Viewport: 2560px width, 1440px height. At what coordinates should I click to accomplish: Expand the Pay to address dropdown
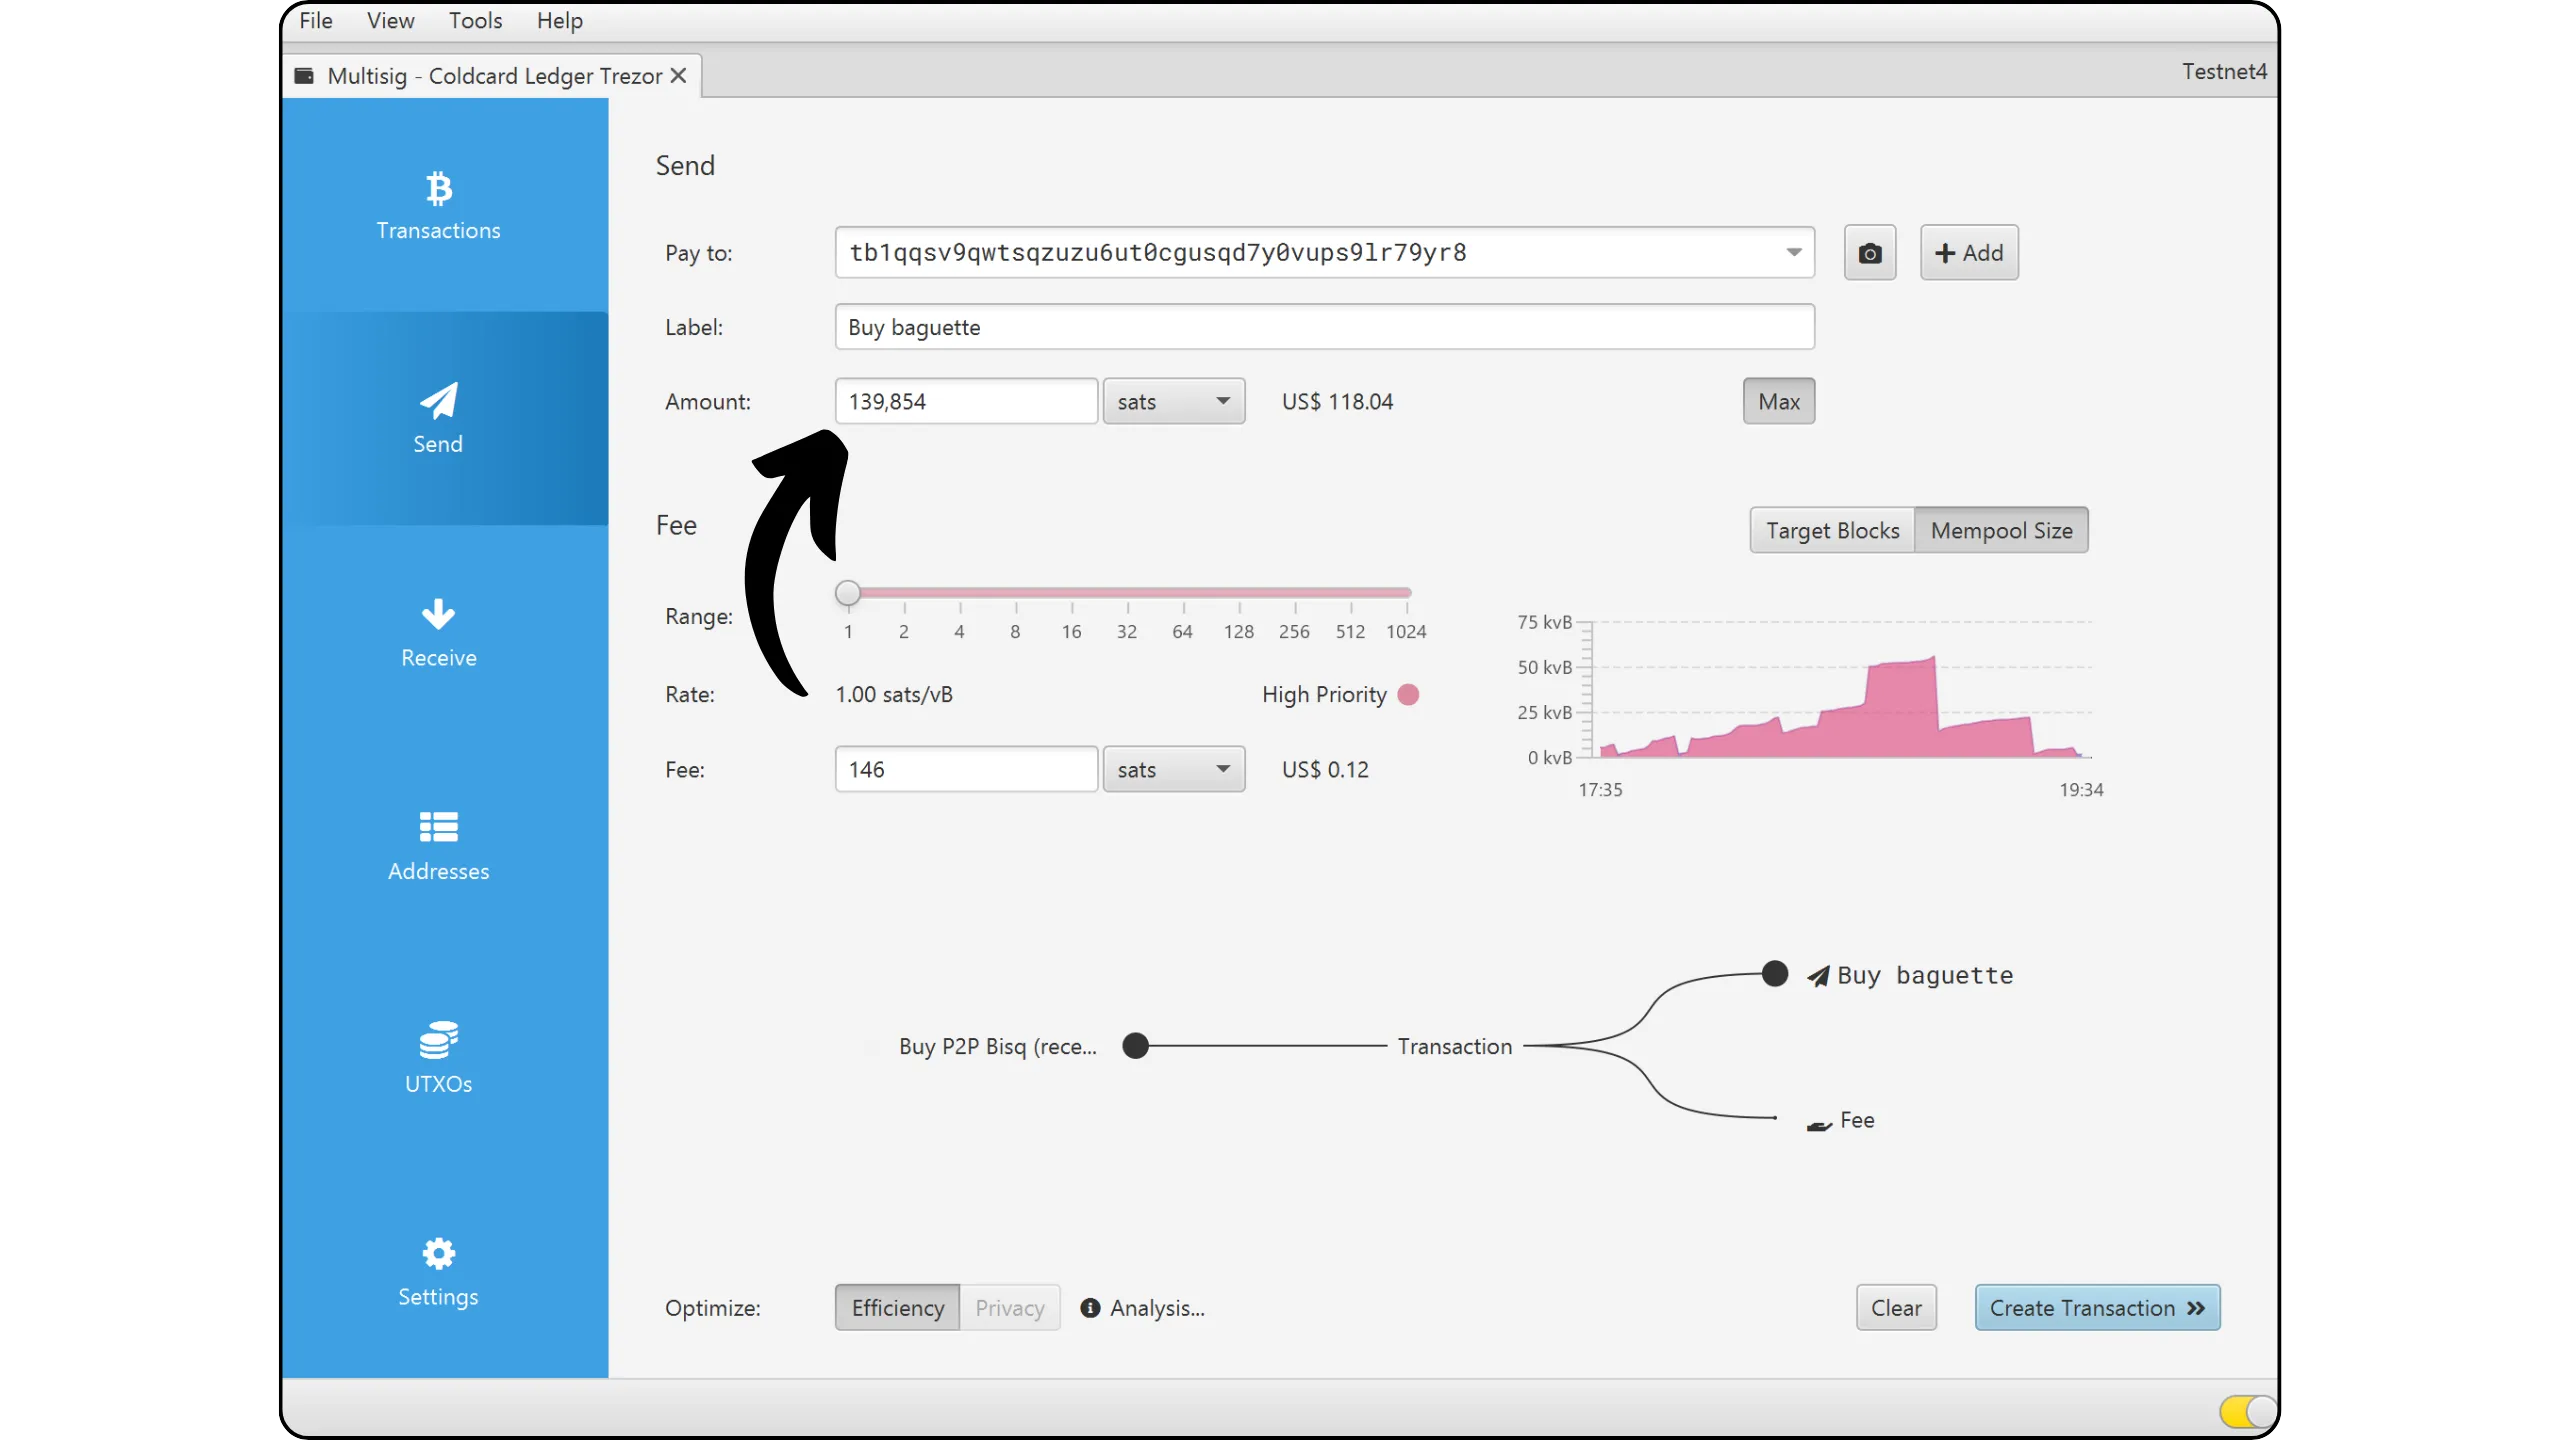tap(1794, 252)
